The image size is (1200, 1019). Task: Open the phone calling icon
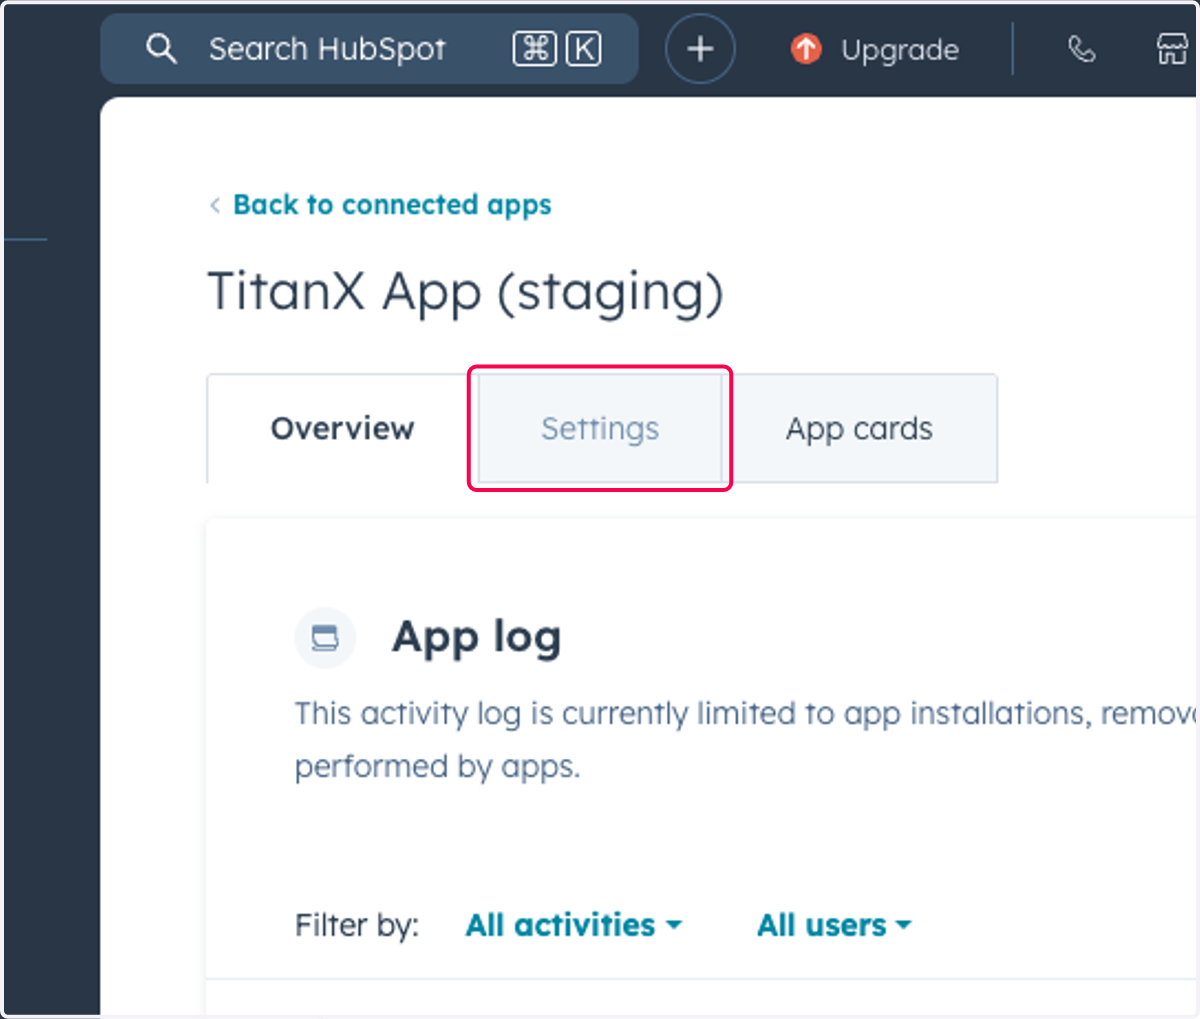tap(1081, 48)
